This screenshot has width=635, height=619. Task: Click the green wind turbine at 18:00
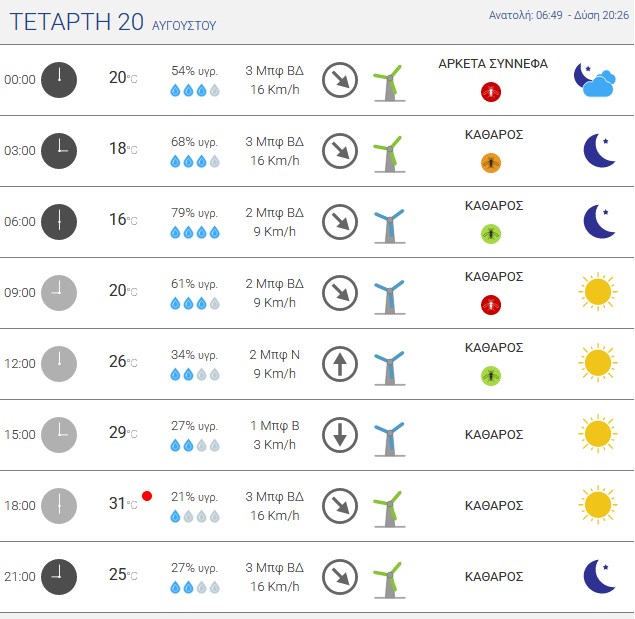click(389, 509)
